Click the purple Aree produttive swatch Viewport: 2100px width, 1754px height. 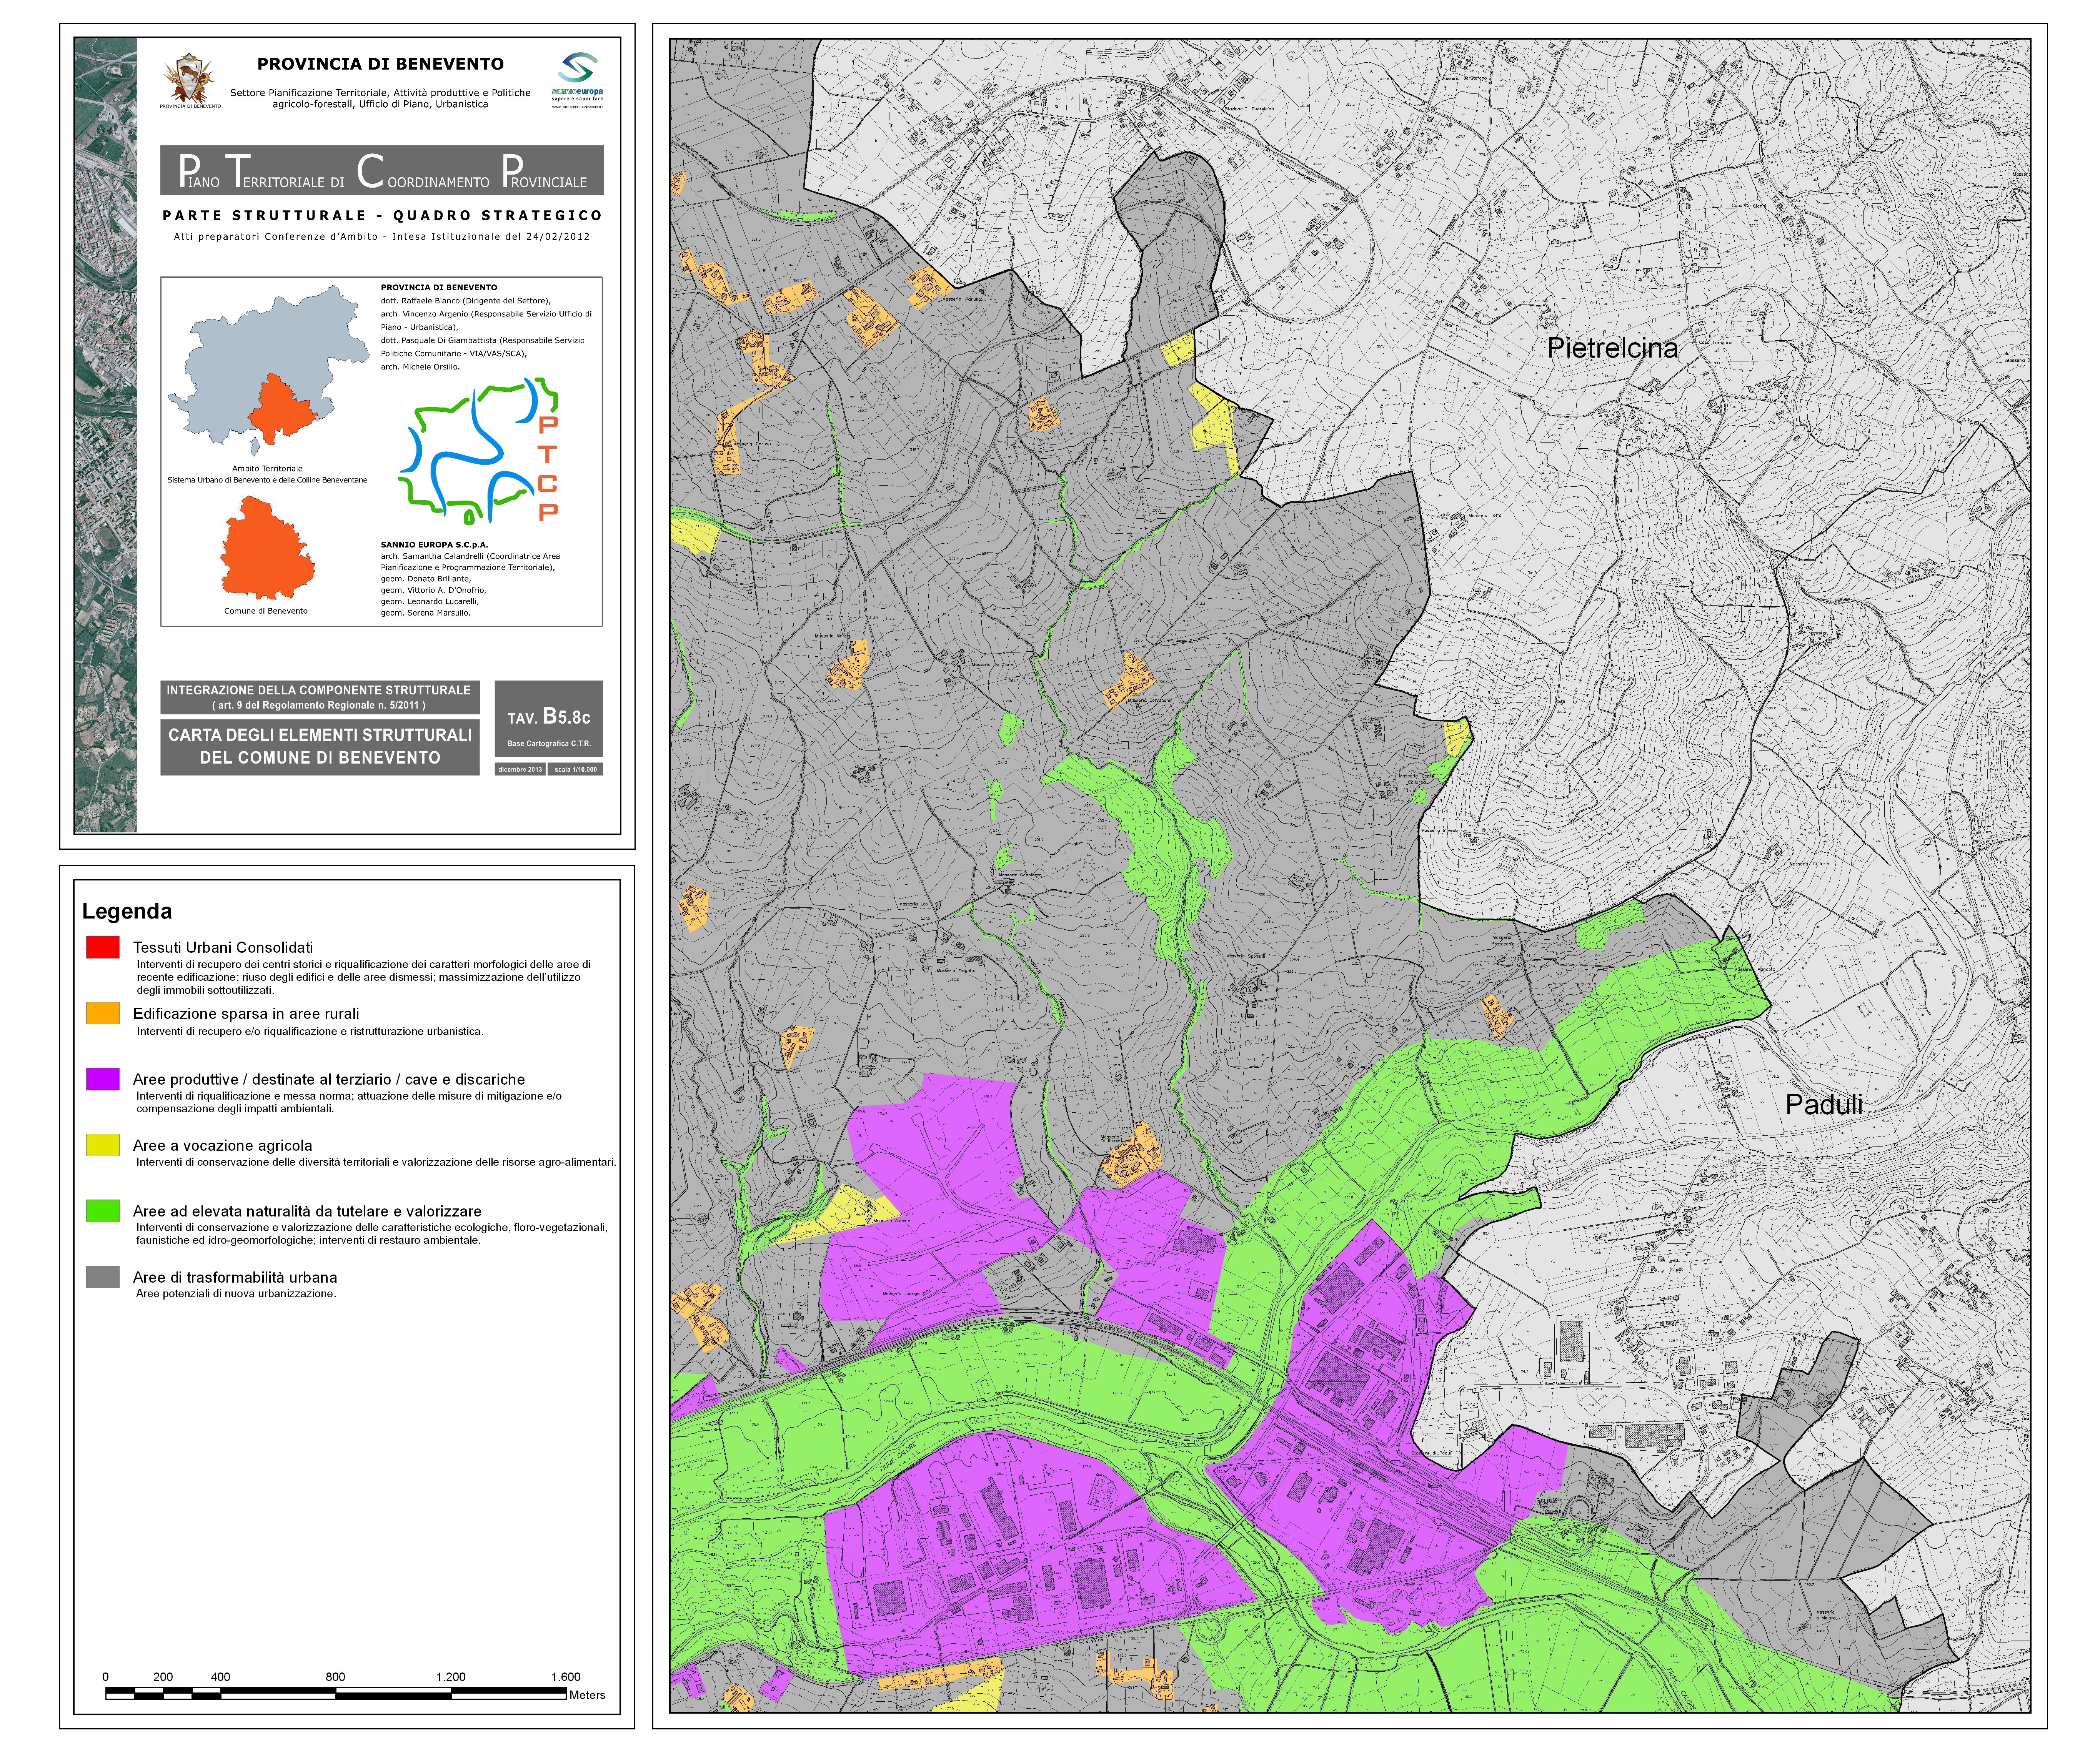(x=103, y=1079)
